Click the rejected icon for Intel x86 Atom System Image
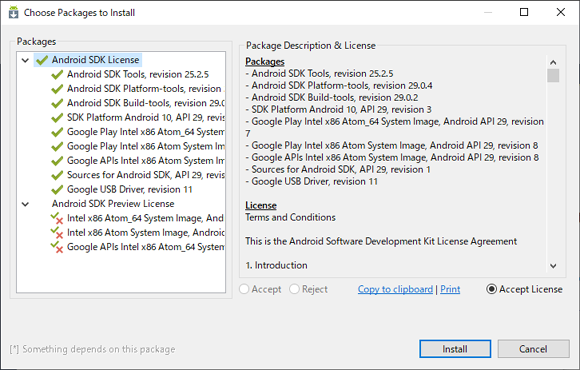Screen dimensions: 580x370 coord(57,233)
